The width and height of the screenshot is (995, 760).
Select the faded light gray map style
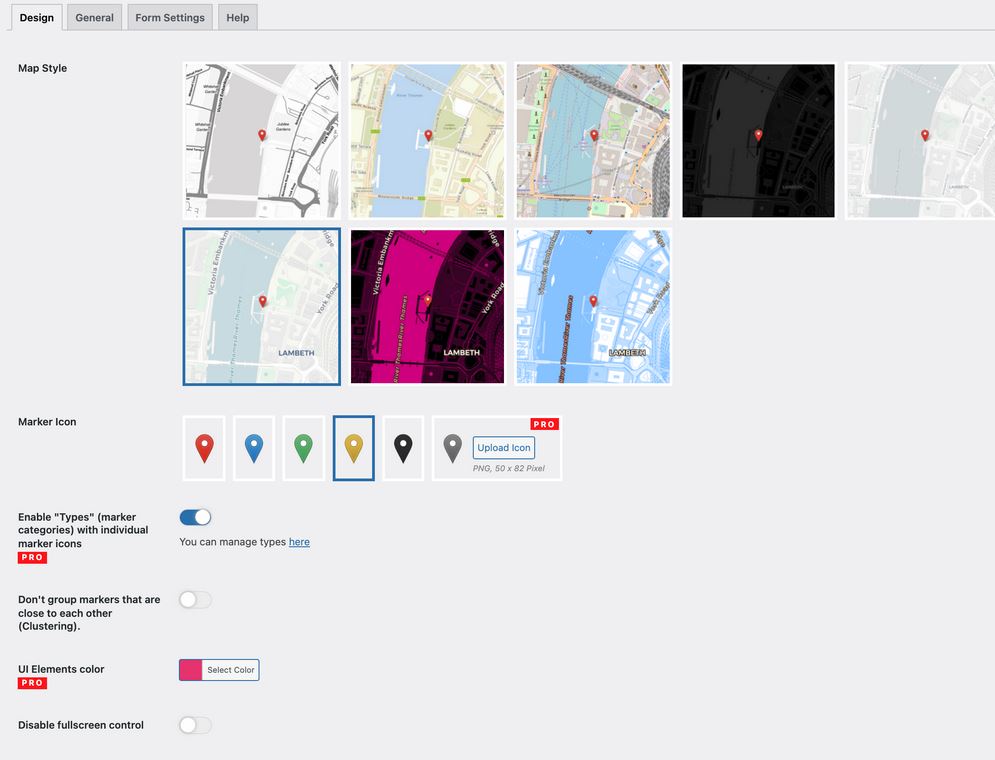coord(920,140)
